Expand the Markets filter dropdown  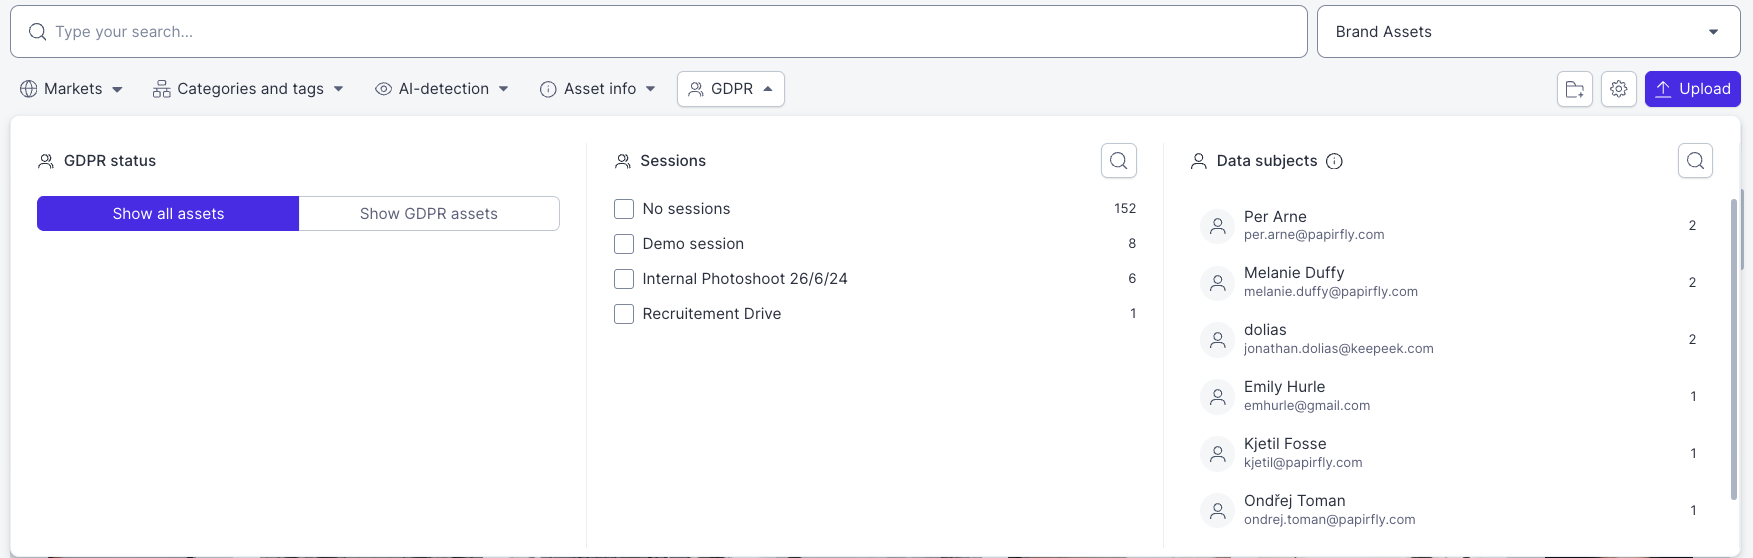coord(71,89)
